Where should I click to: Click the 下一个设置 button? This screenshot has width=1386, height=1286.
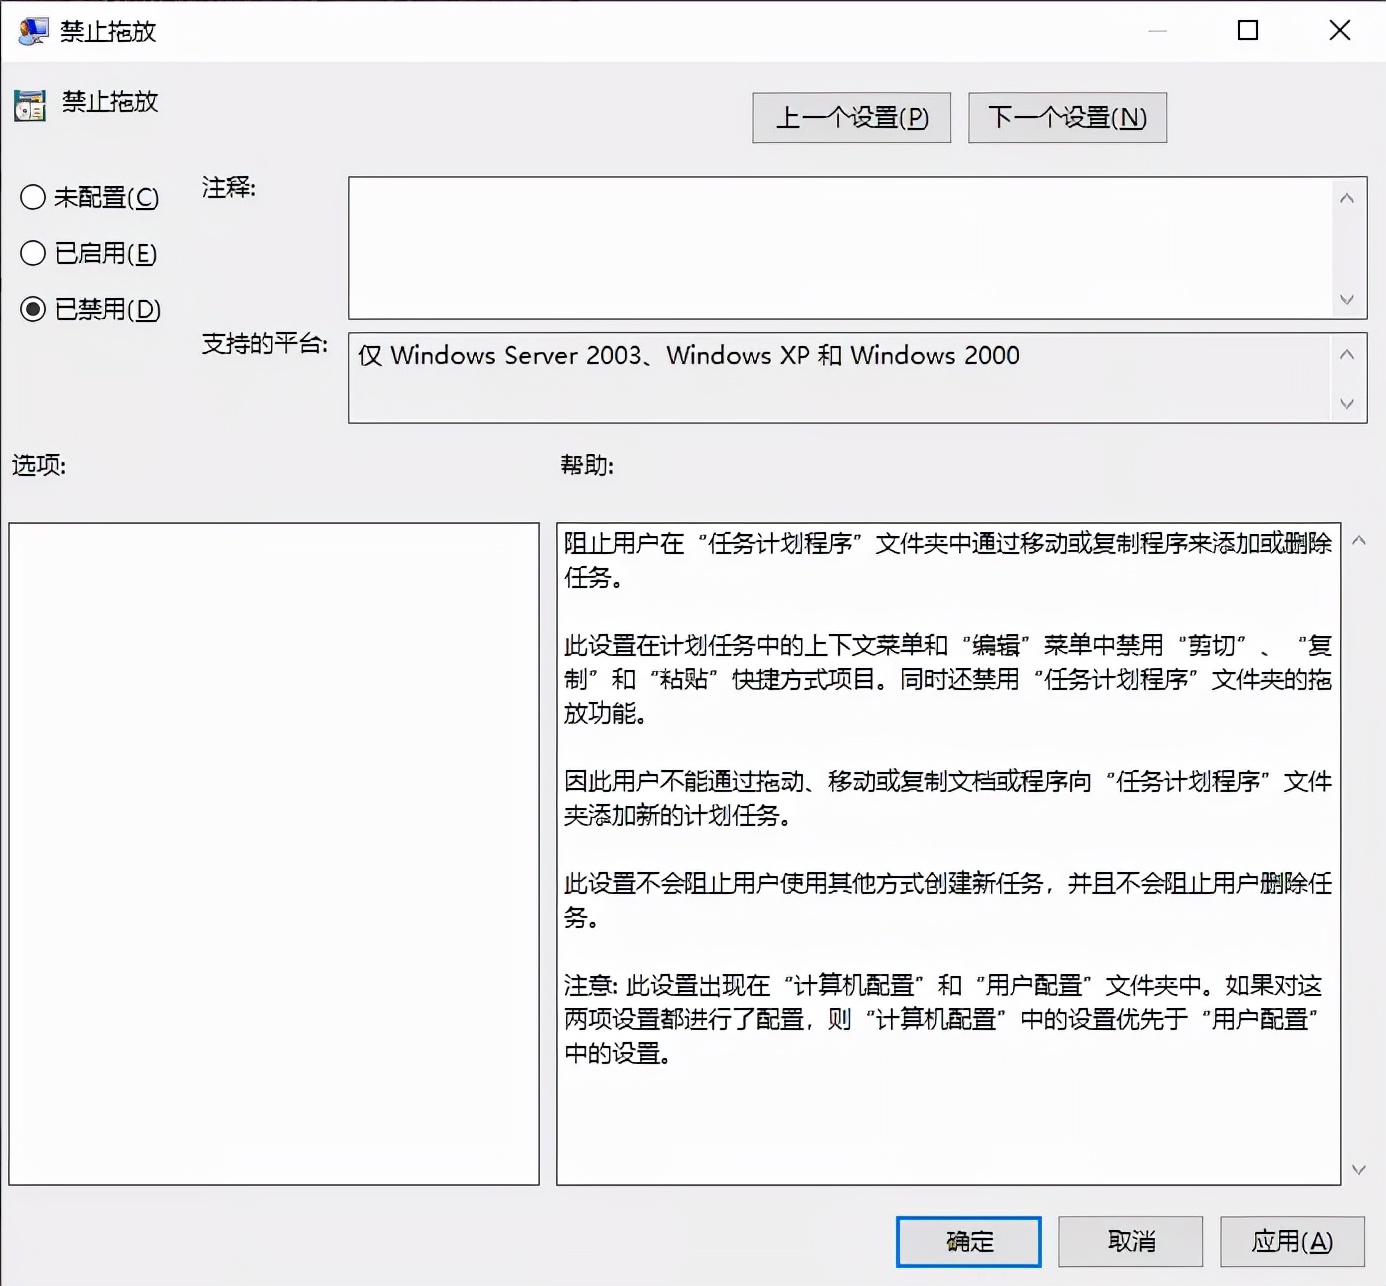pos(1066,117)
